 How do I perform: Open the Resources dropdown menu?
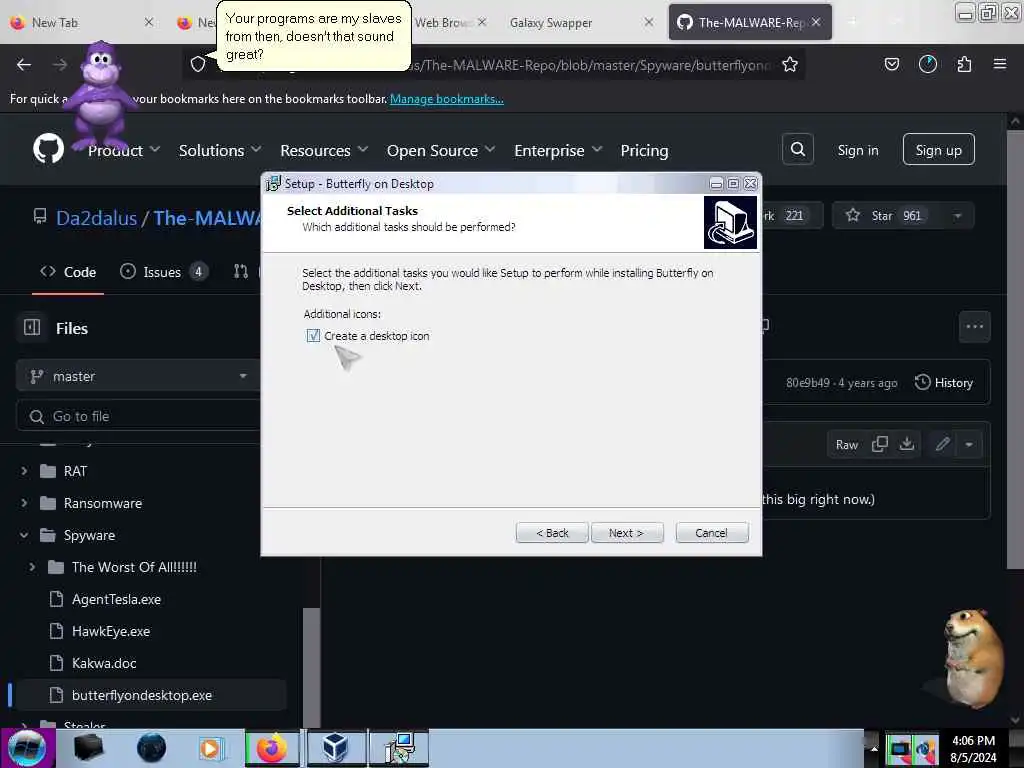click(x=324, y=150)
